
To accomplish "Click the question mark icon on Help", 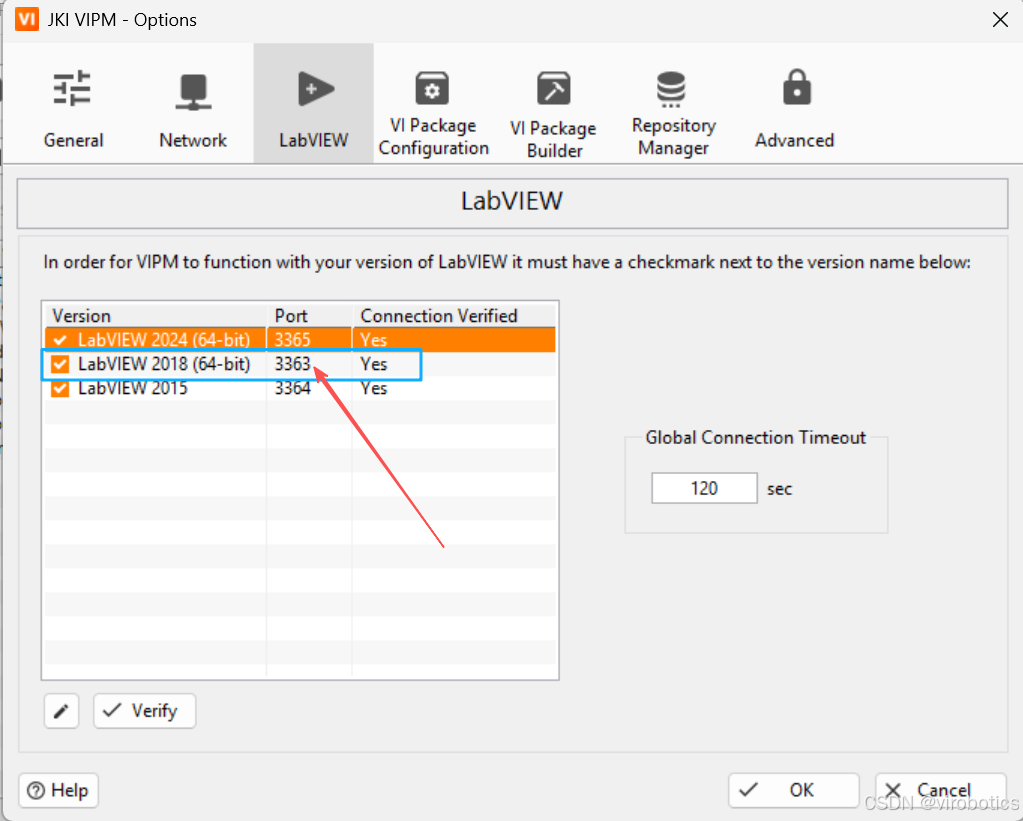I will tap(37, 790).
